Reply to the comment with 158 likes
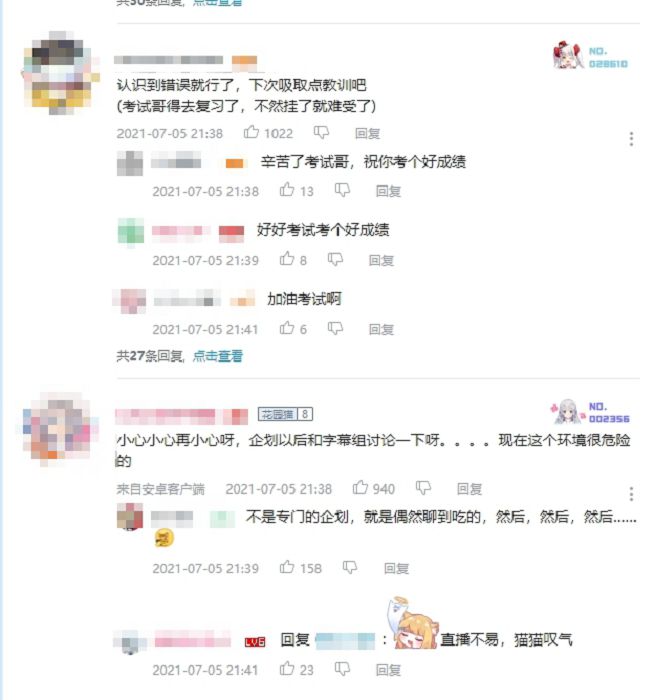The image size is (655, 700). 396,568
